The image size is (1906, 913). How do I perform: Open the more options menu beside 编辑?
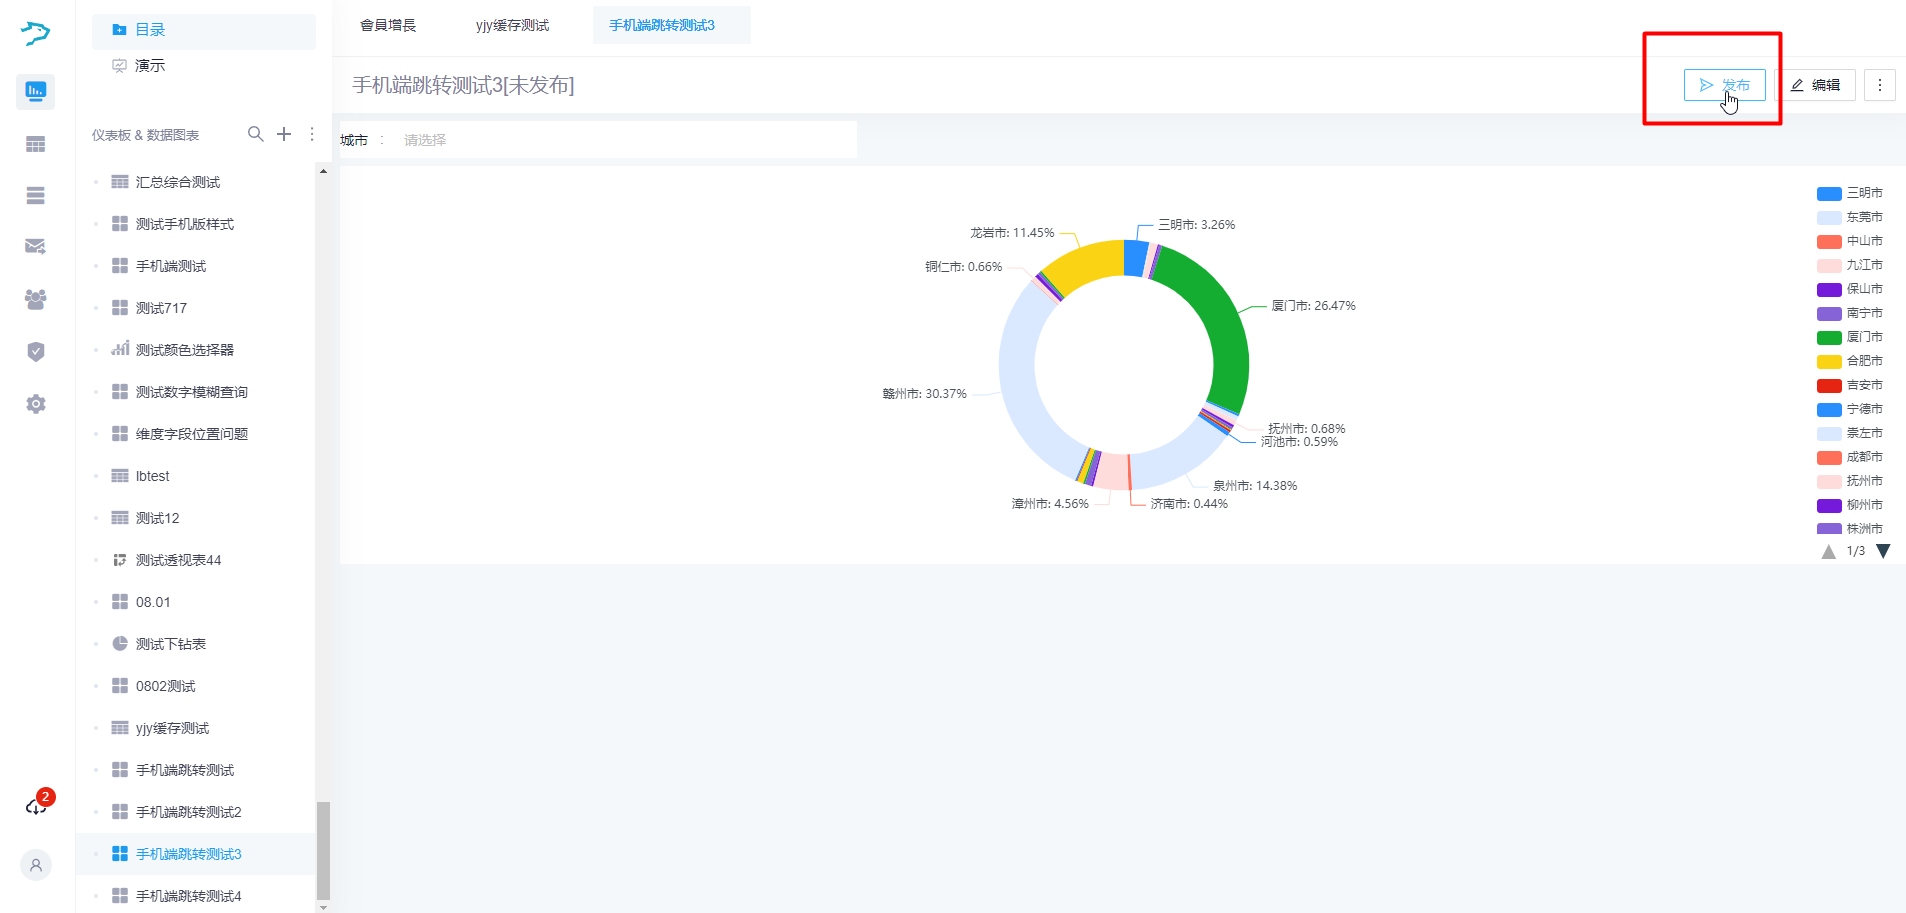coord(1880,85)
